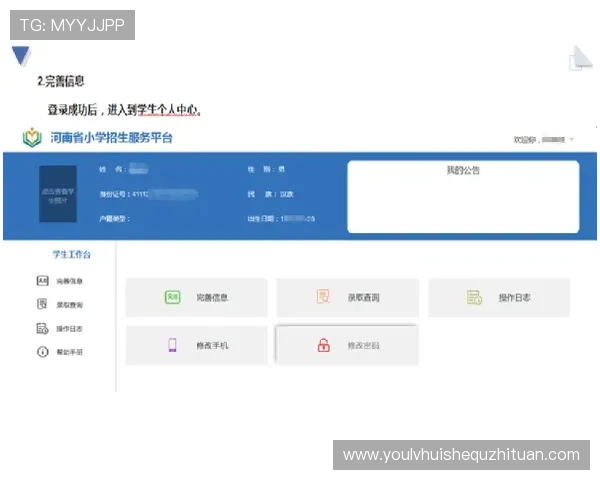The width and height of the screenshot is (600, 480).
Task: Click the 河南省小学招生服务平台 title text
Action: [x=111, y=138]
